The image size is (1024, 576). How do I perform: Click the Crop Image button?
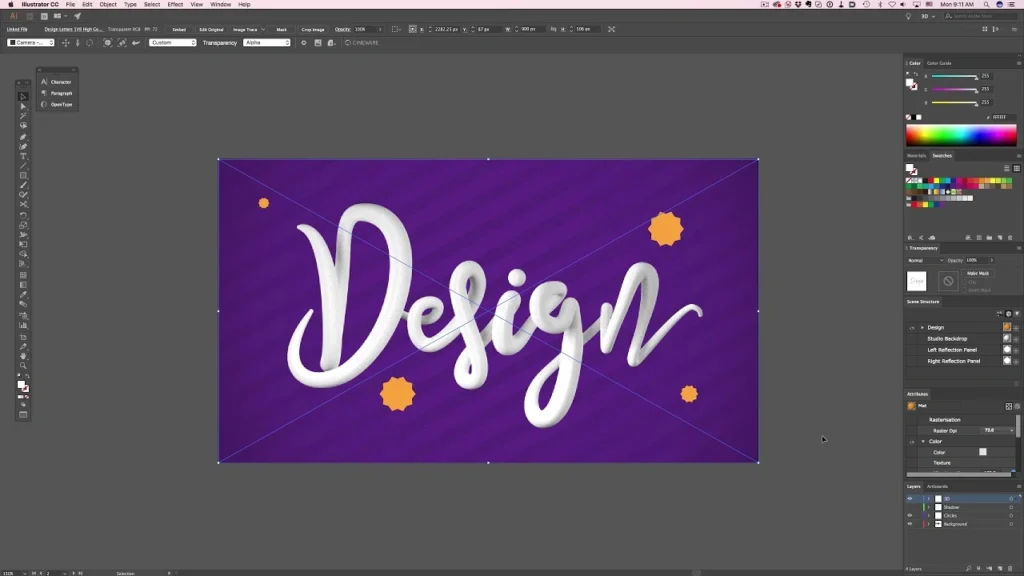(x=313, y=29)
